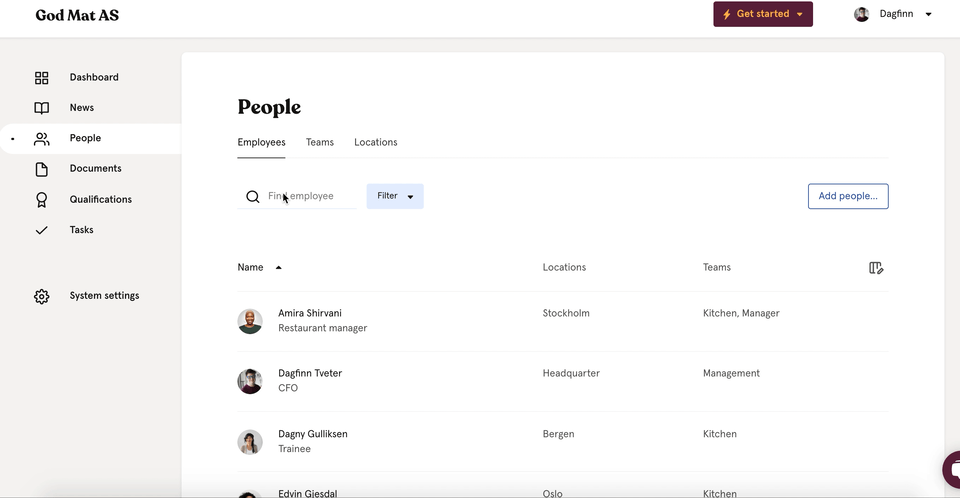Screen dimensions: 960x498
Task: Click the System settings gear icon
Action: tap(42, 296)
